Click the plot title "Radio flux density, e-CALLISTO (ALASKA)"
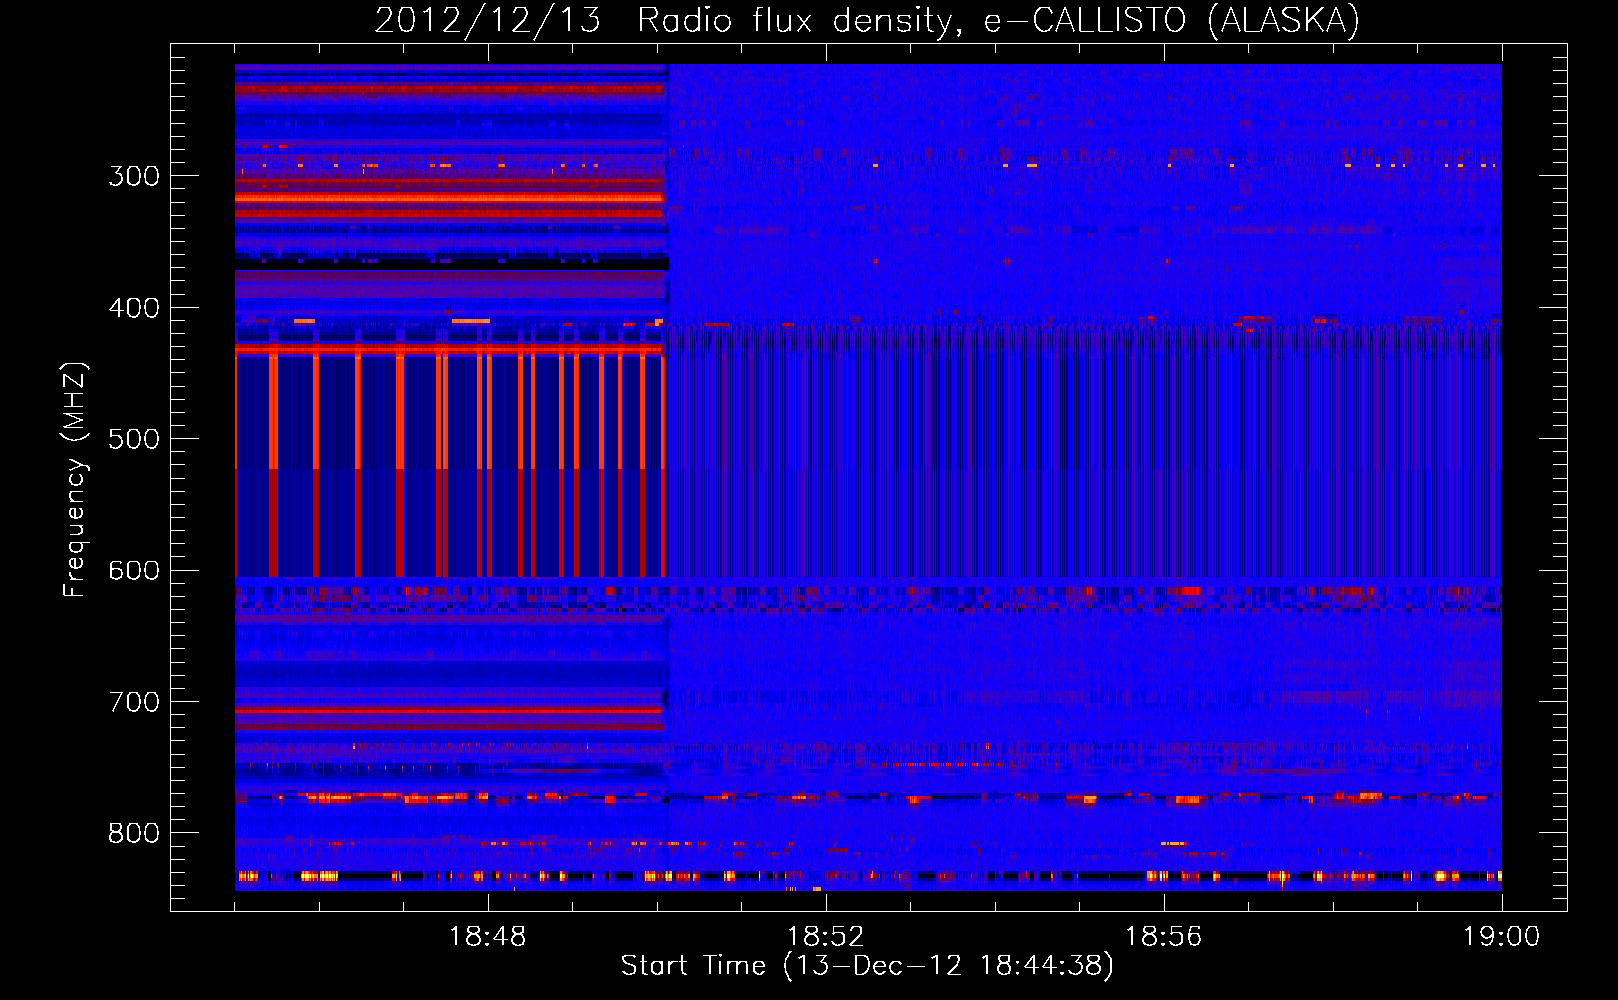The height and width of the screenshot is (1000, 1618). coord(998,21)
